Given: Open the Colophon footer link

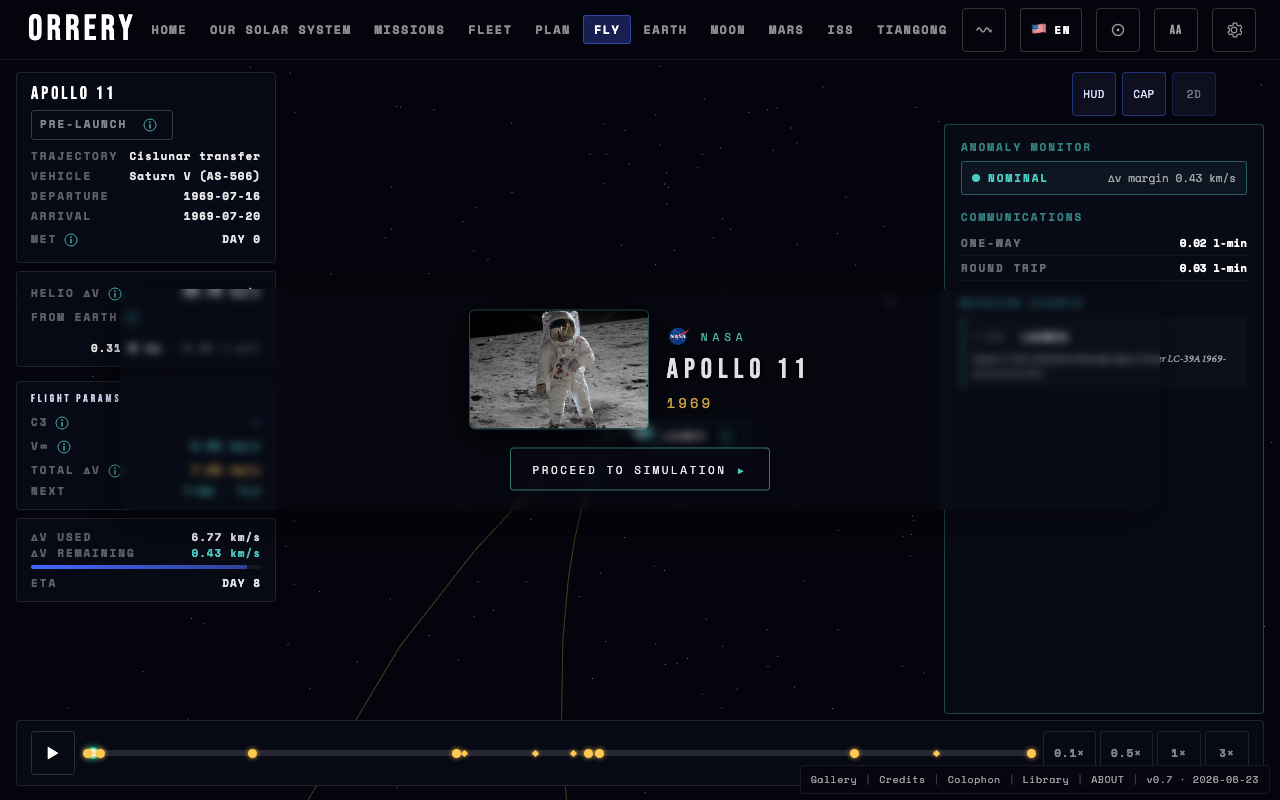Looking at the screenshot, I should [x=974, y=780].
